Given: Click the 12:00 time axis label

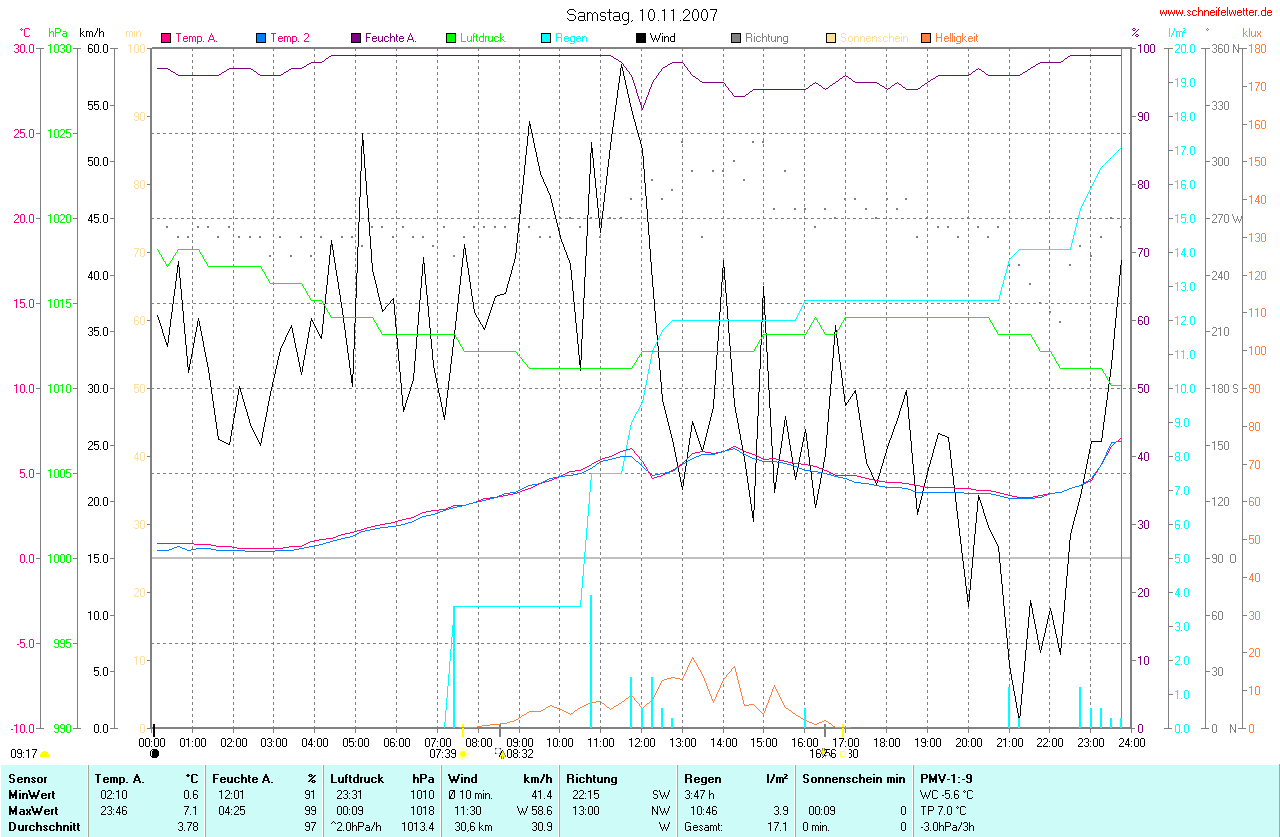Looking at the screenshot, I should coord(641,742).
